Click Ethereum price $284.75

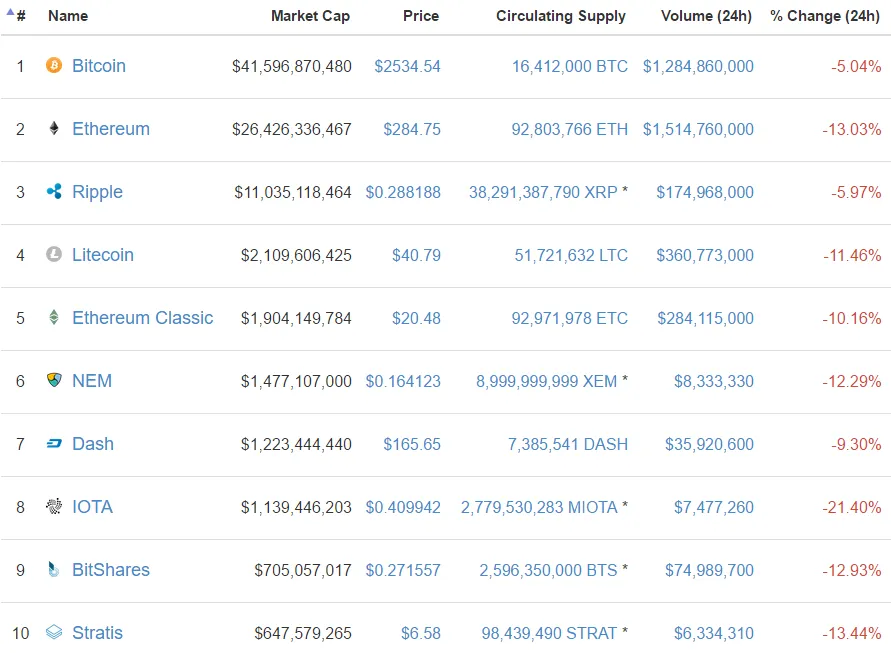(412, 130)
